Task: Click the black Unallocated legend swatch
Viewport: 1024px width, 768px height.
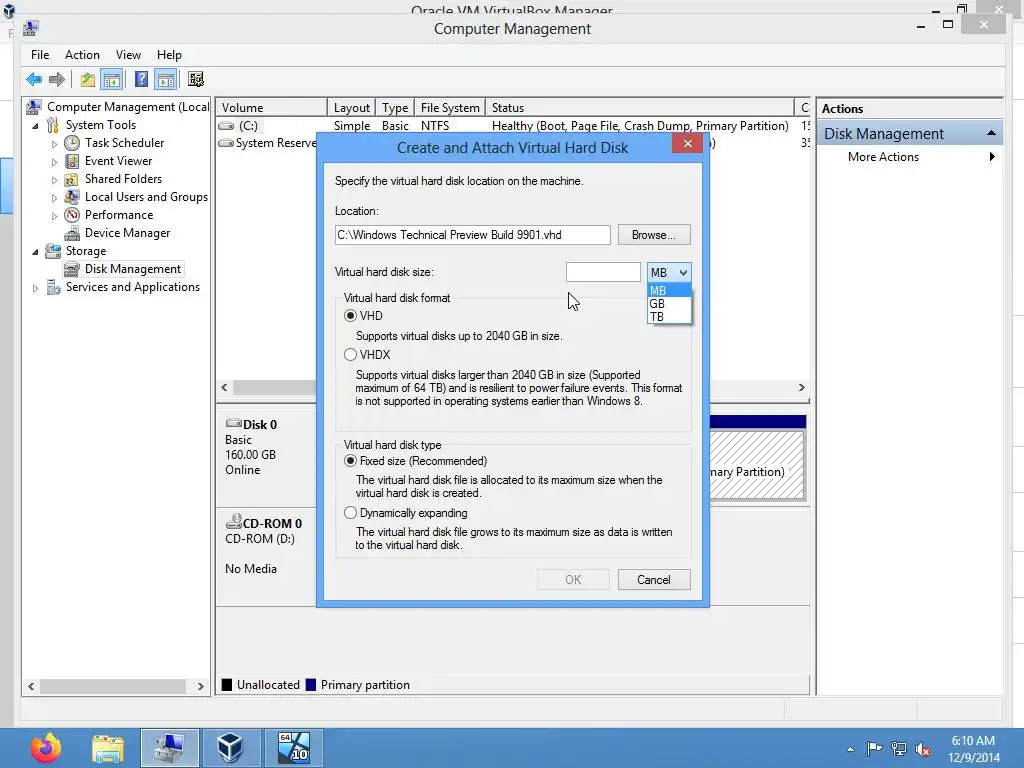Action: [227, 684]
